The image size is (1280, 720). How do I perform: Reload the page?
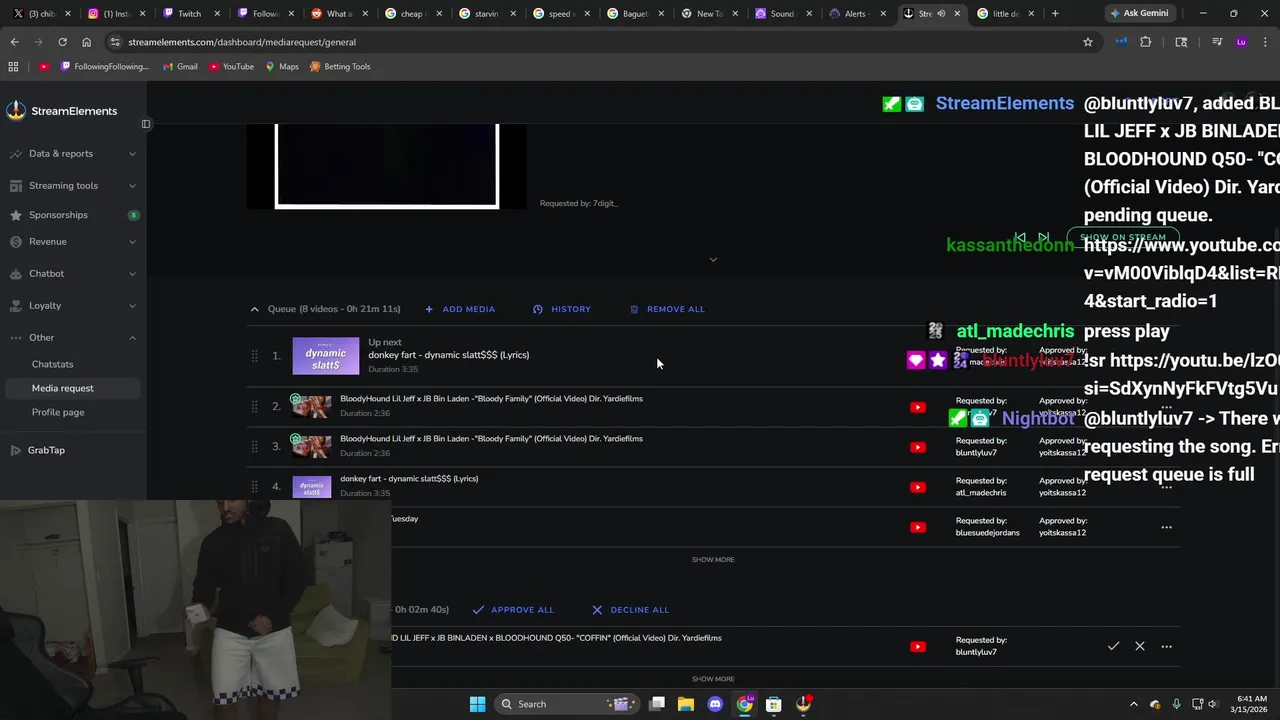(62, 42)
